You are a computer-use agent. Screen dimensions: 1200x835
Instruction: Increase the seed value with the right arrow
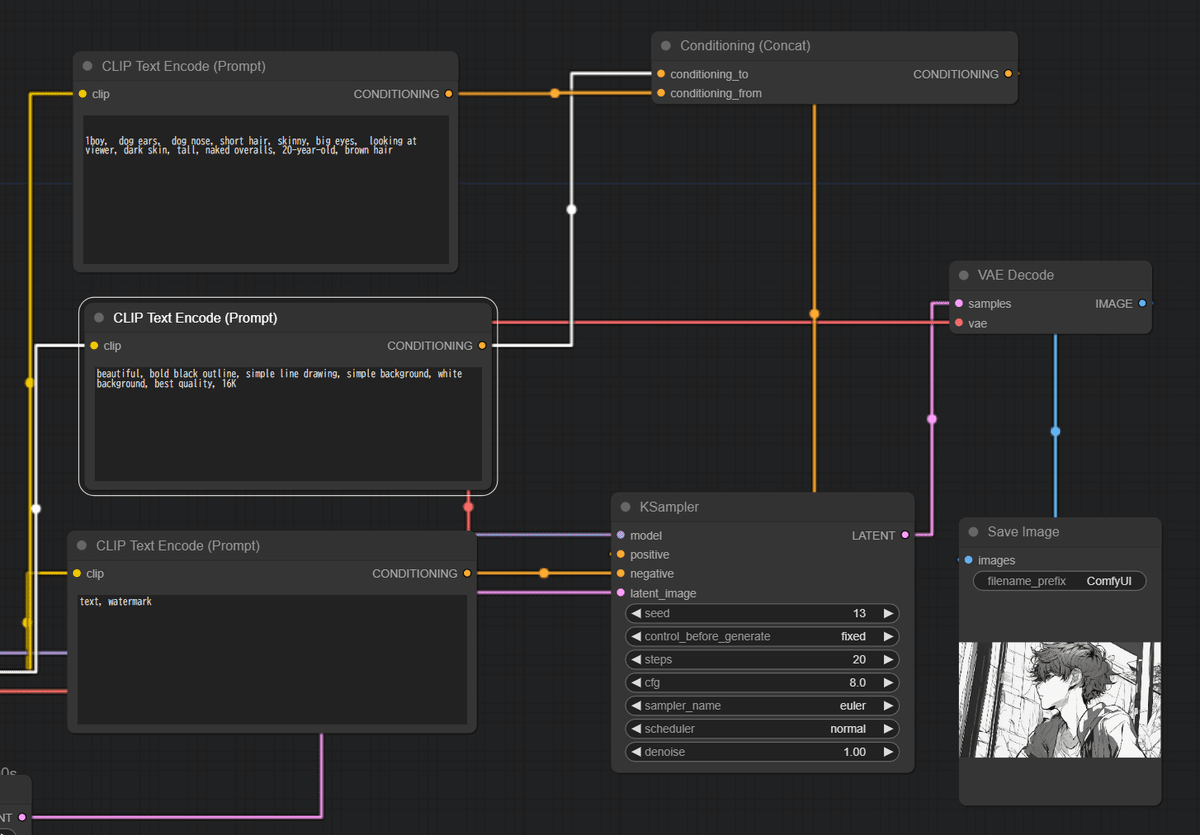tap(888, 613)
